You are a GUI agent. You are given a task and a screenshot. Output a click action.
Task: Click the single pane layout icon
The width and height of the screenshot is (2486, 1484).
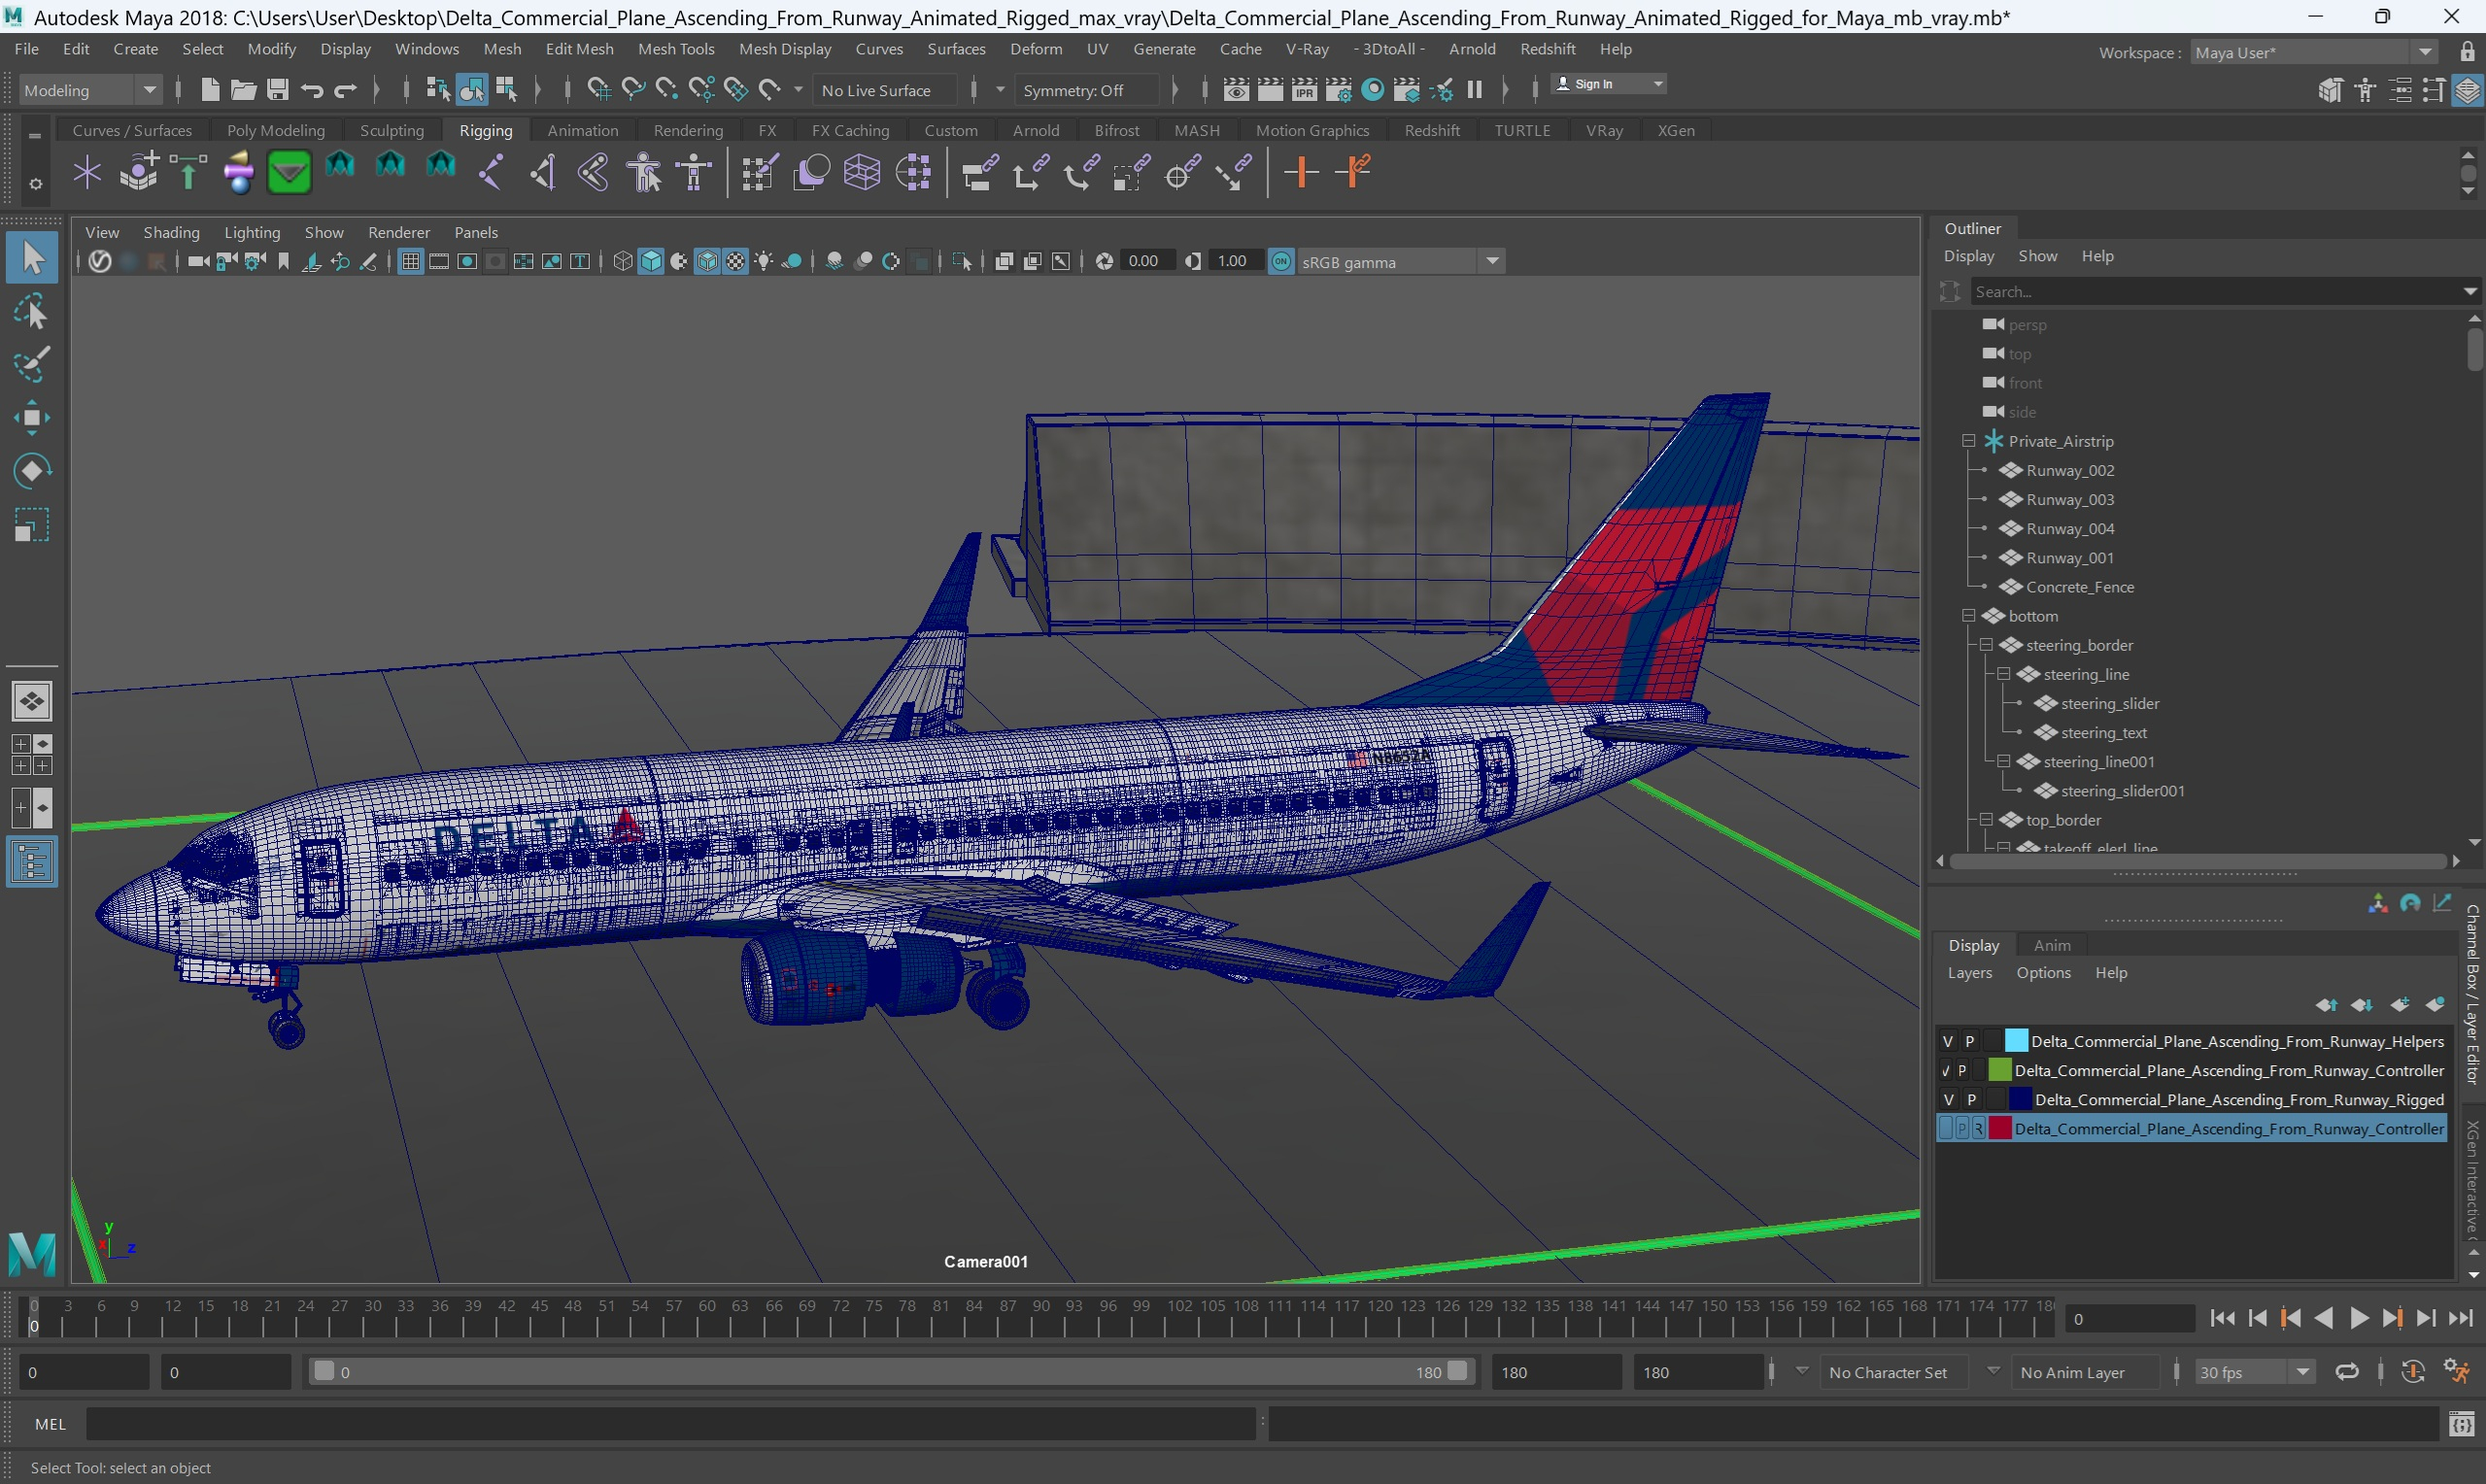click(31, 701)
